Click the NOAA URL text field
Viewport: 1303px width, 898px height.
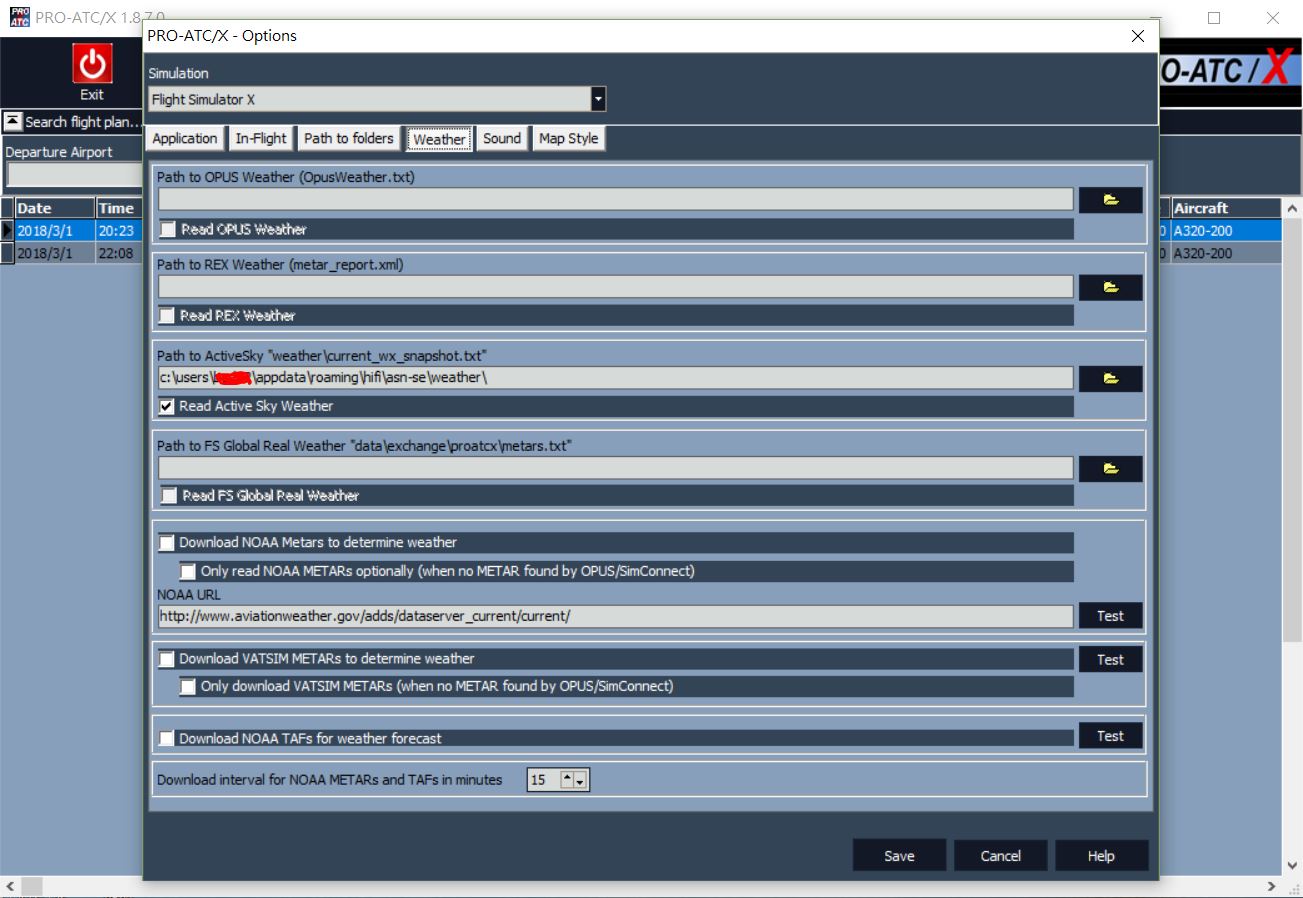[615, 616]
